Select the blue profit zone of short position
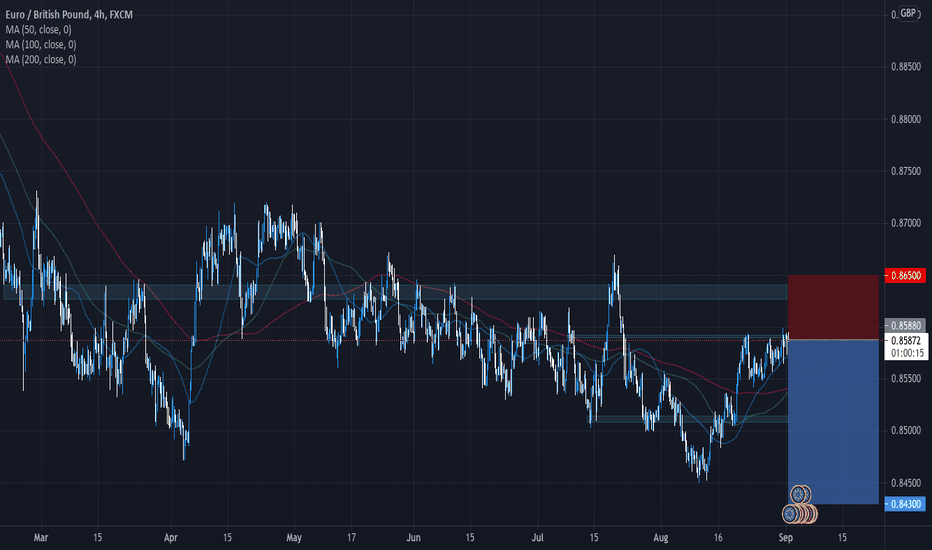932x550 pixels. pyautogui.click(x=833, y=422)
